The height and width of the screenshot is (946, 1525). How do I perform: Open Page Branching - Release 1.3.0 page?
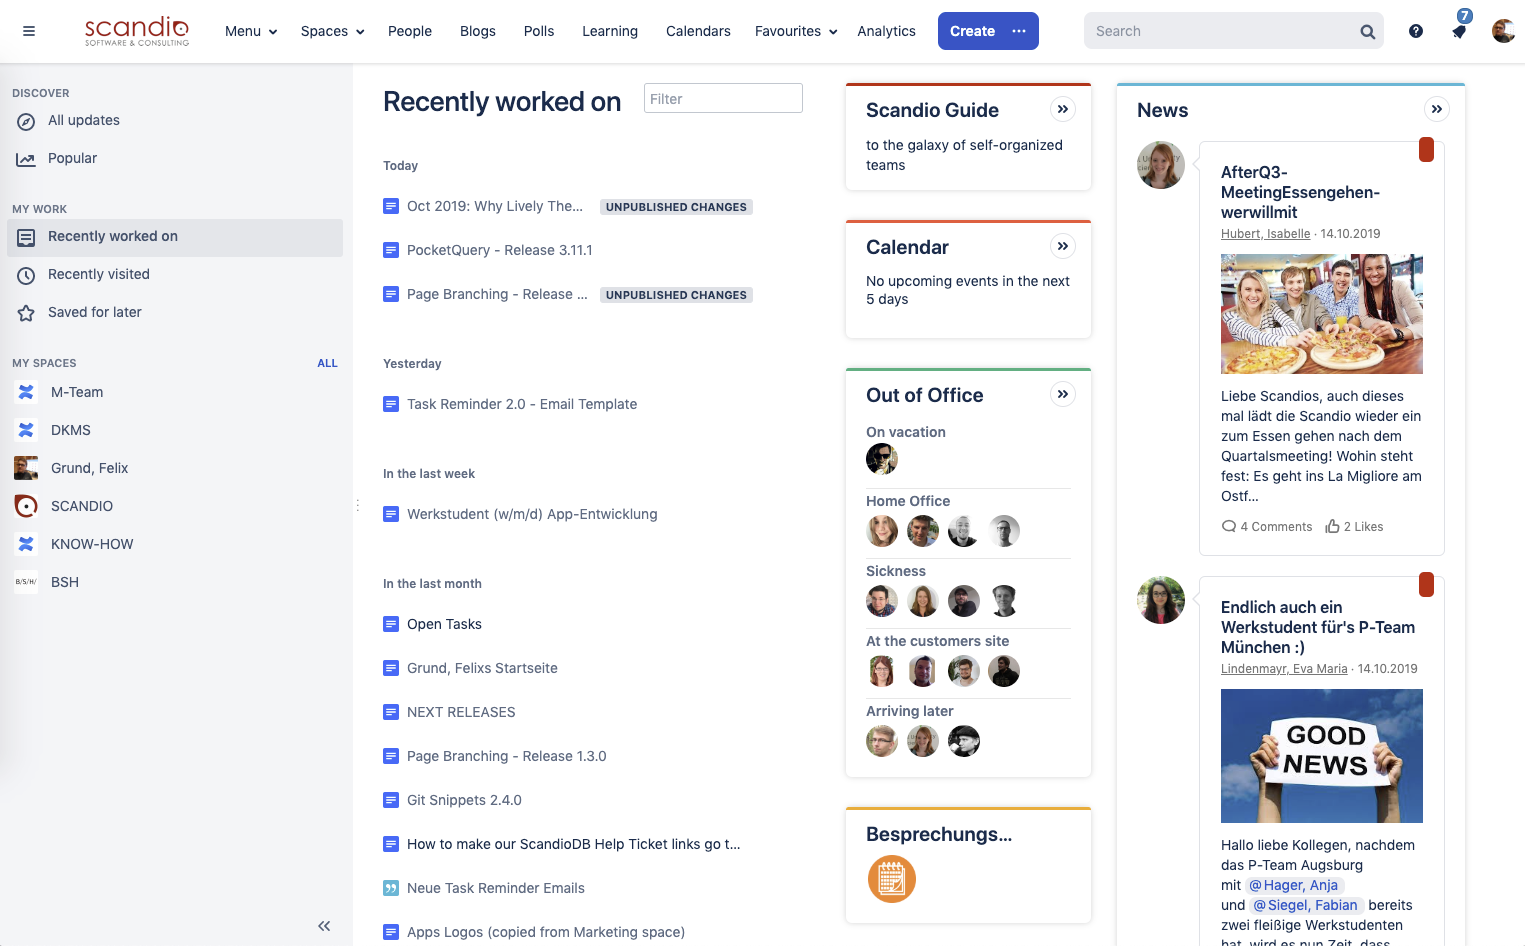click(507, 756)
